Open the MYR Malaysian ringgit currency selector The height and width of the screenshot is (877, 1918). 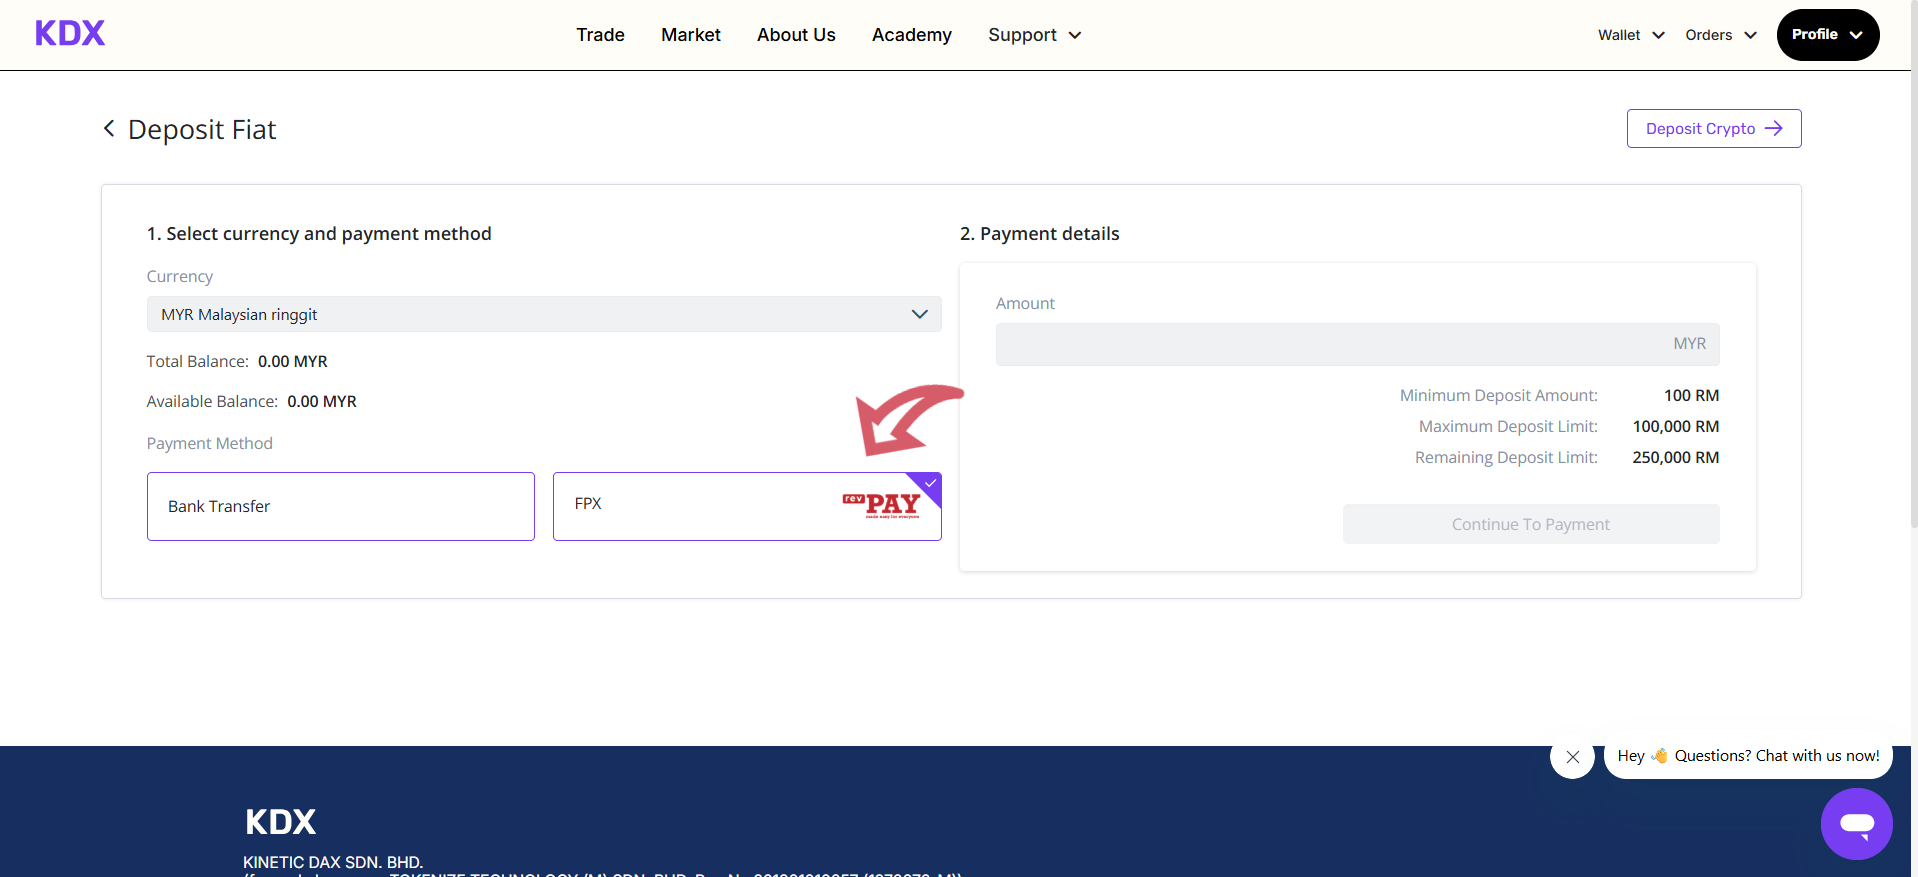544,314
